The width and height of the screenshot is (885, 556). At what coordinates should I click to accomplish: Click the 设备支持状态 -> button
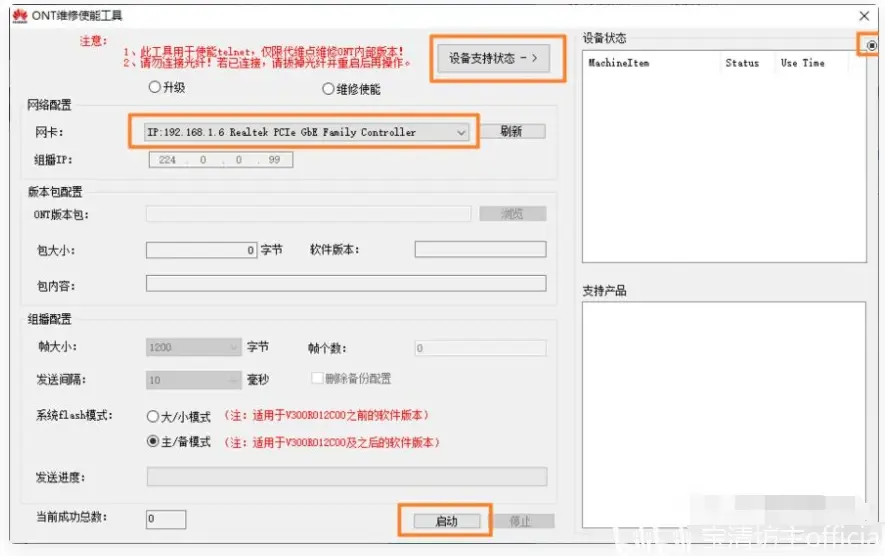493,58
